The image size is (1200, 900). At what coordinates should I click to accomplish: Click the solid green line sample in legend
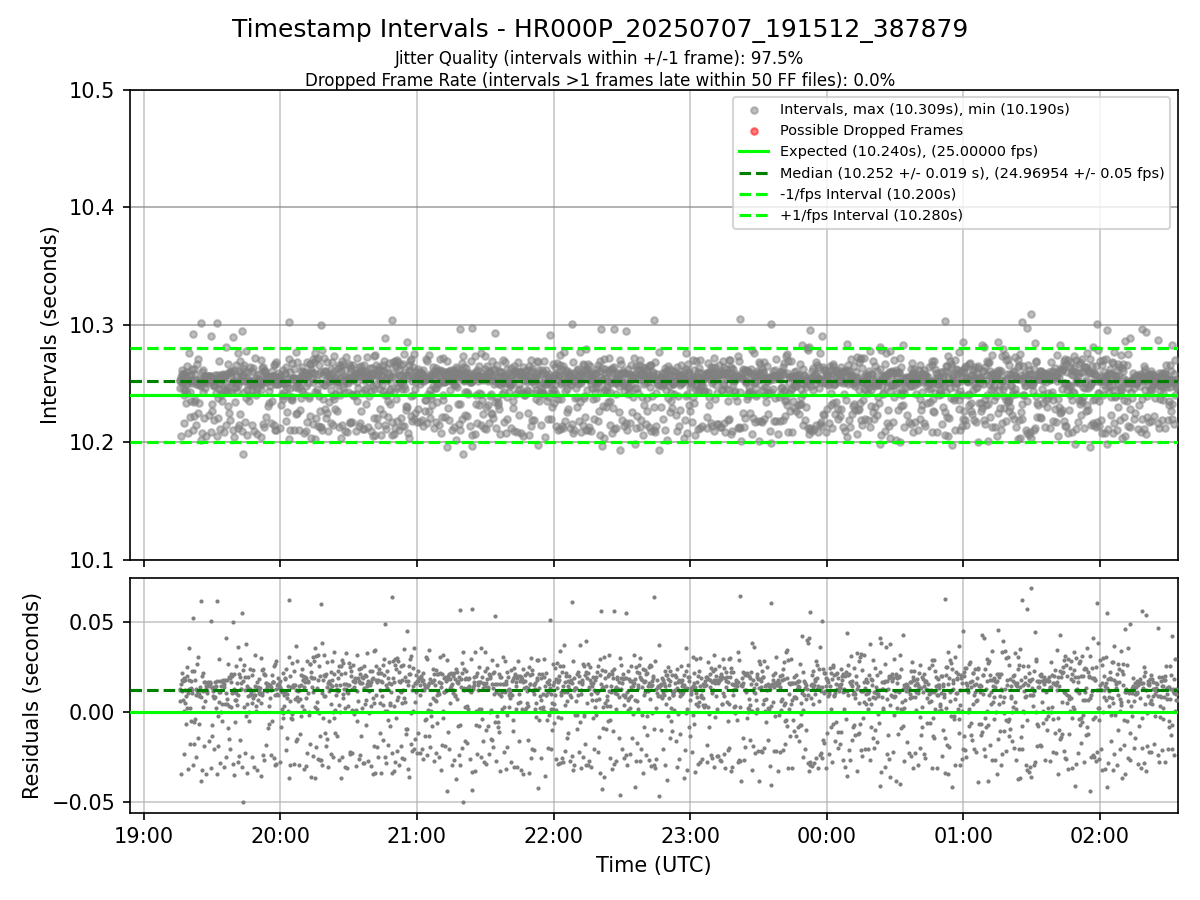point(754,151)
